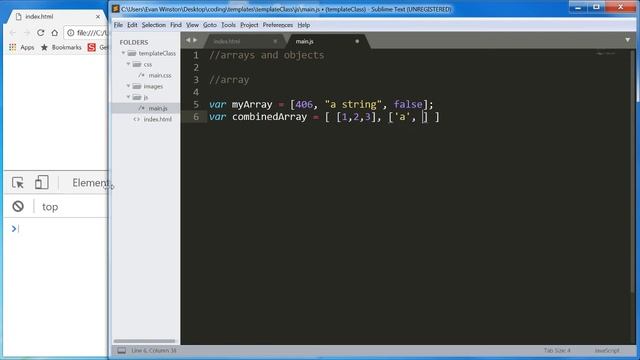Open main.css in the sidebar
Image resolution: width=640 pixels, height=360 pixels.
pos(160,75)
